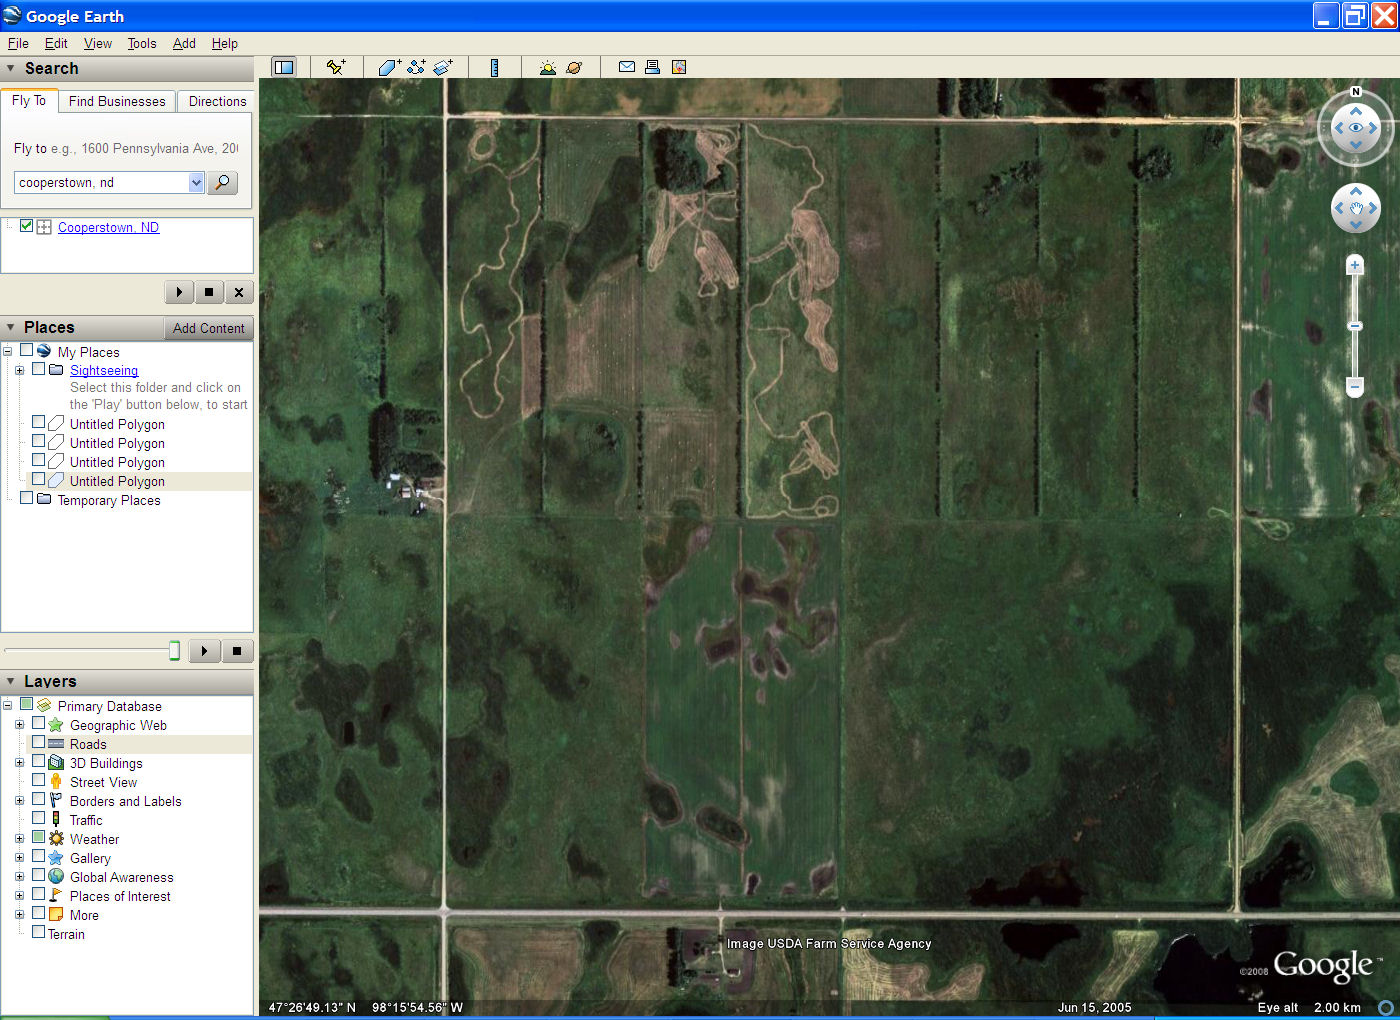Switch to the Directions tab
1400x1020 pixels.
point(217,101)
